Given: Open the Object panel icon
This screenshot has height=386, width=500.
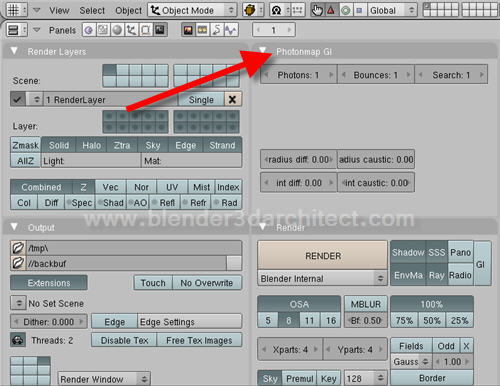Looking at the screenshot, I should pos(131,30).
